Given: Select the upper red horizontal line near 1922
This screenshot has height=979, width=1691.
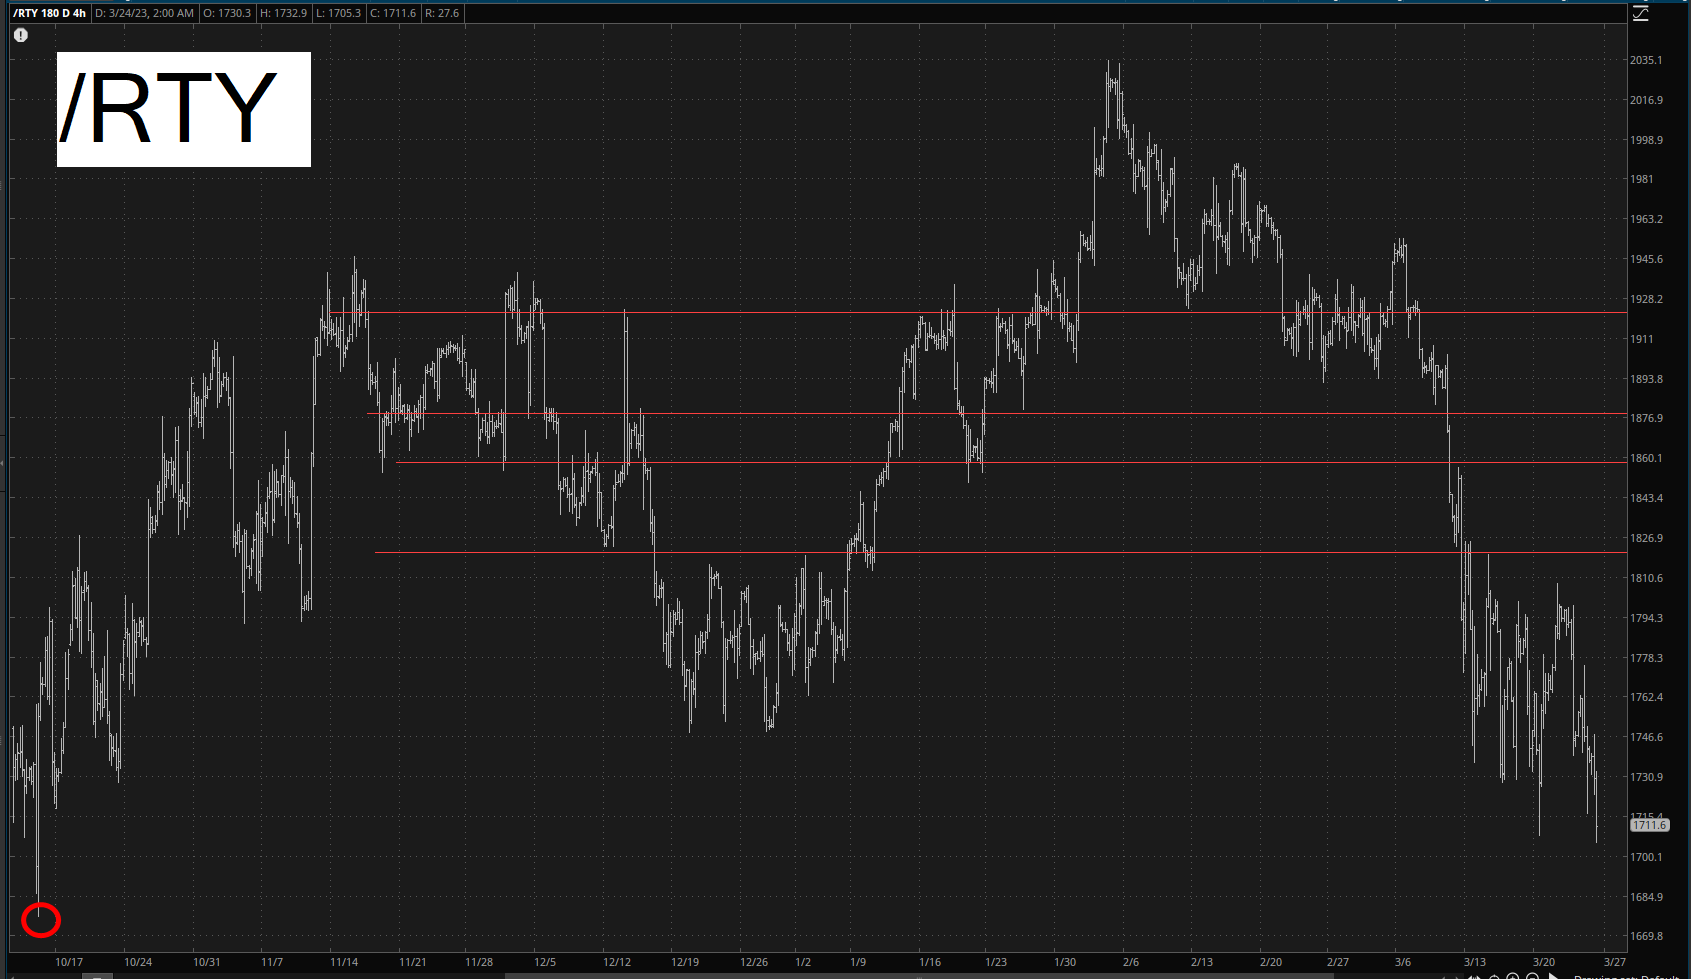Looking at the screenshot, I should pos(800,313).
